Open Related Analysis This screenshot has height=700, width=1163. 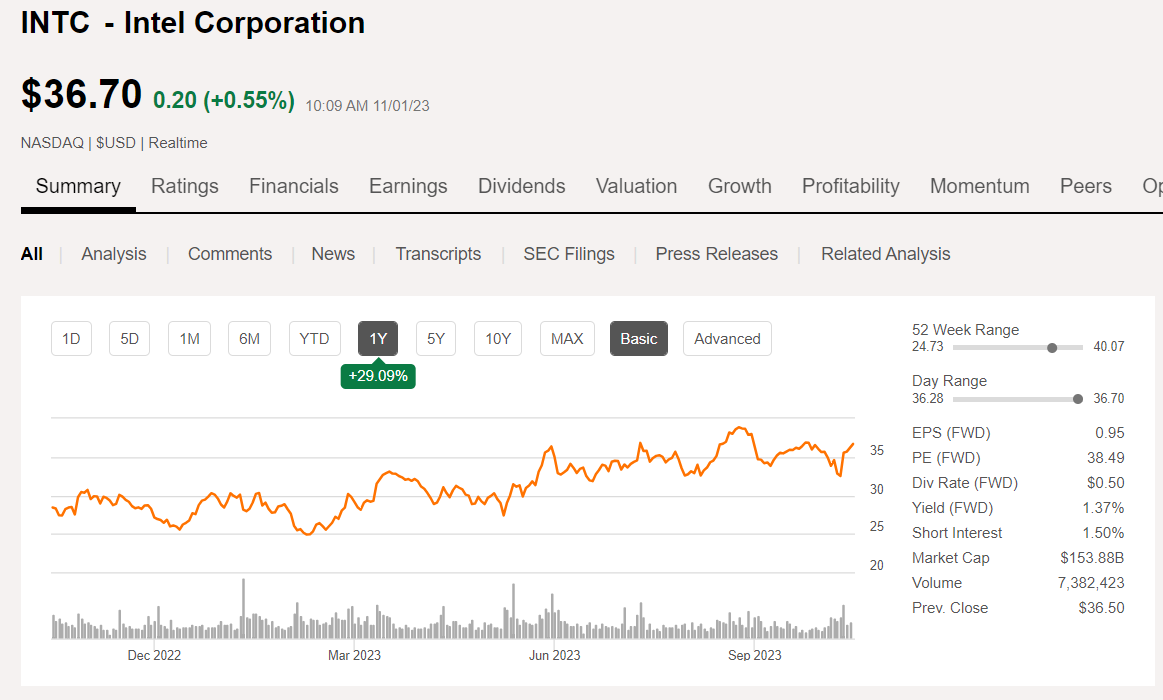coord(886,254)
